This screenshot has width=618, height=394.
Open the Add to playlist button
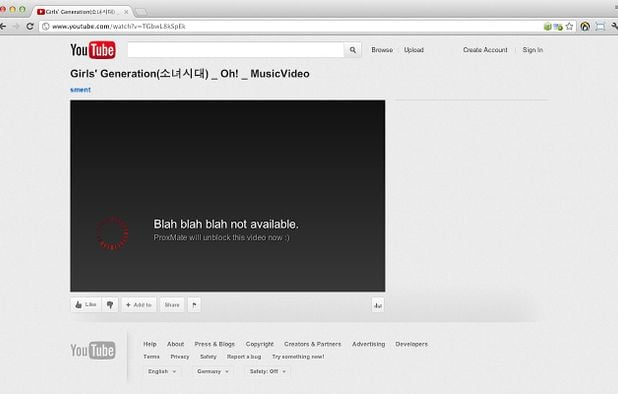(139, 305)
